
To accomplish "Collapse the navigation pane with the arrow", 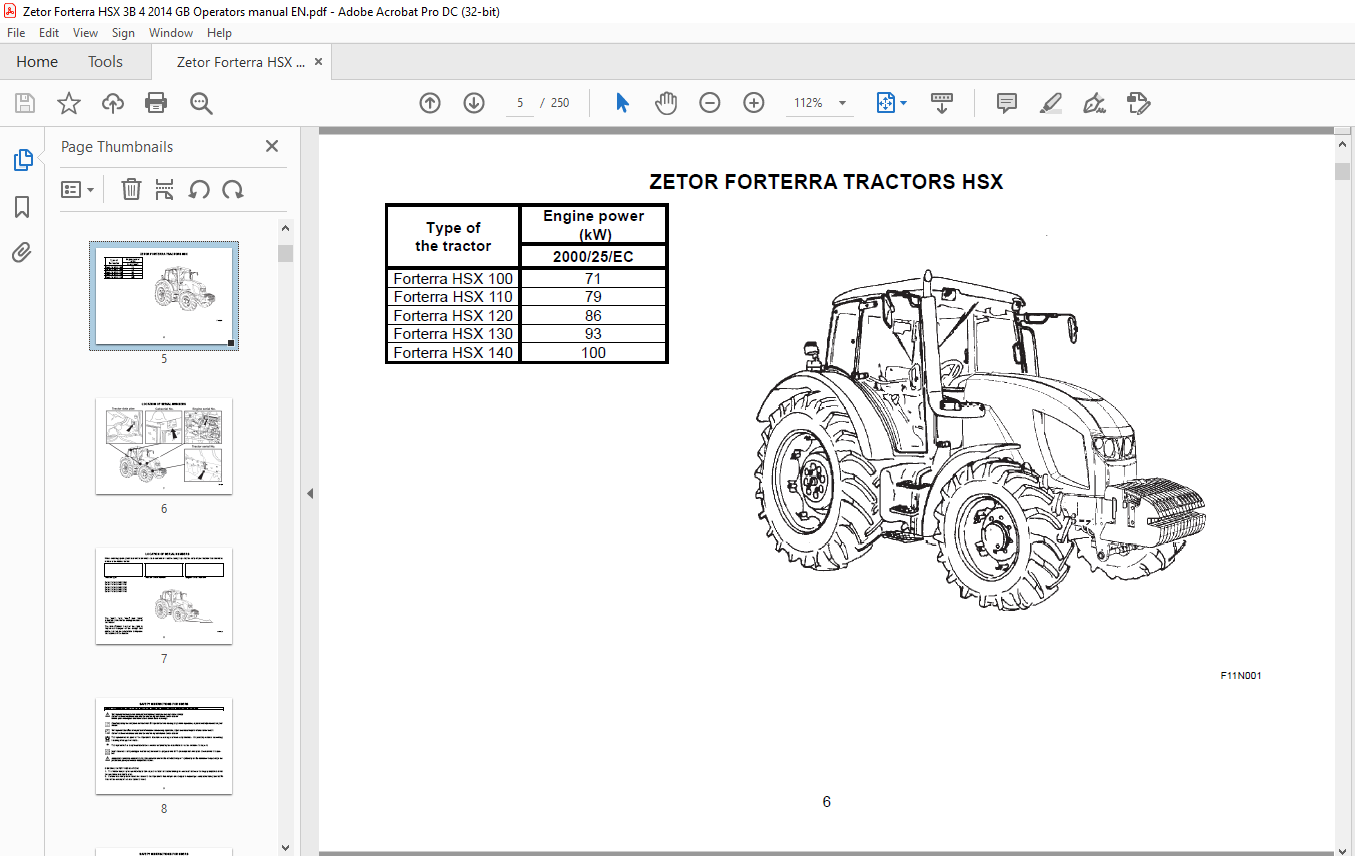I will coord(310,493).
